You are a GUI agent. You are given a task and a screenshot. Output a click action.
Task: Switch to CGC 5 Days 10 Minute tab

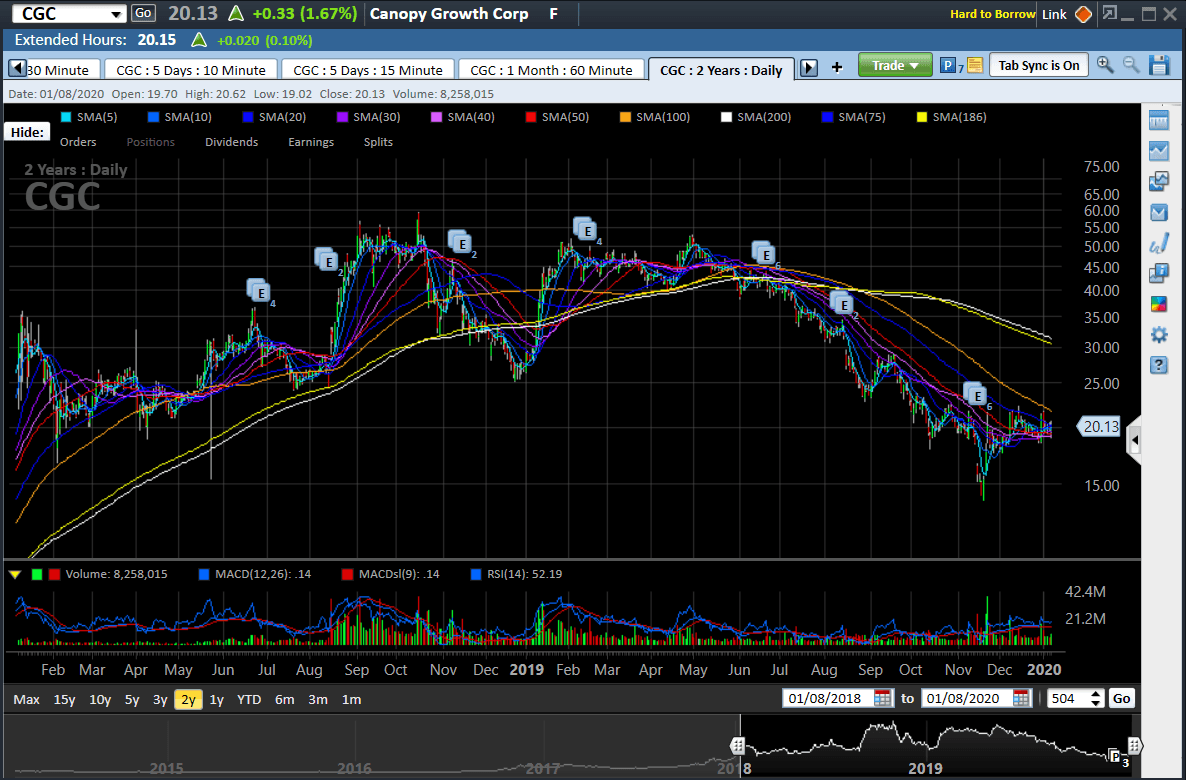click(191, 70)
